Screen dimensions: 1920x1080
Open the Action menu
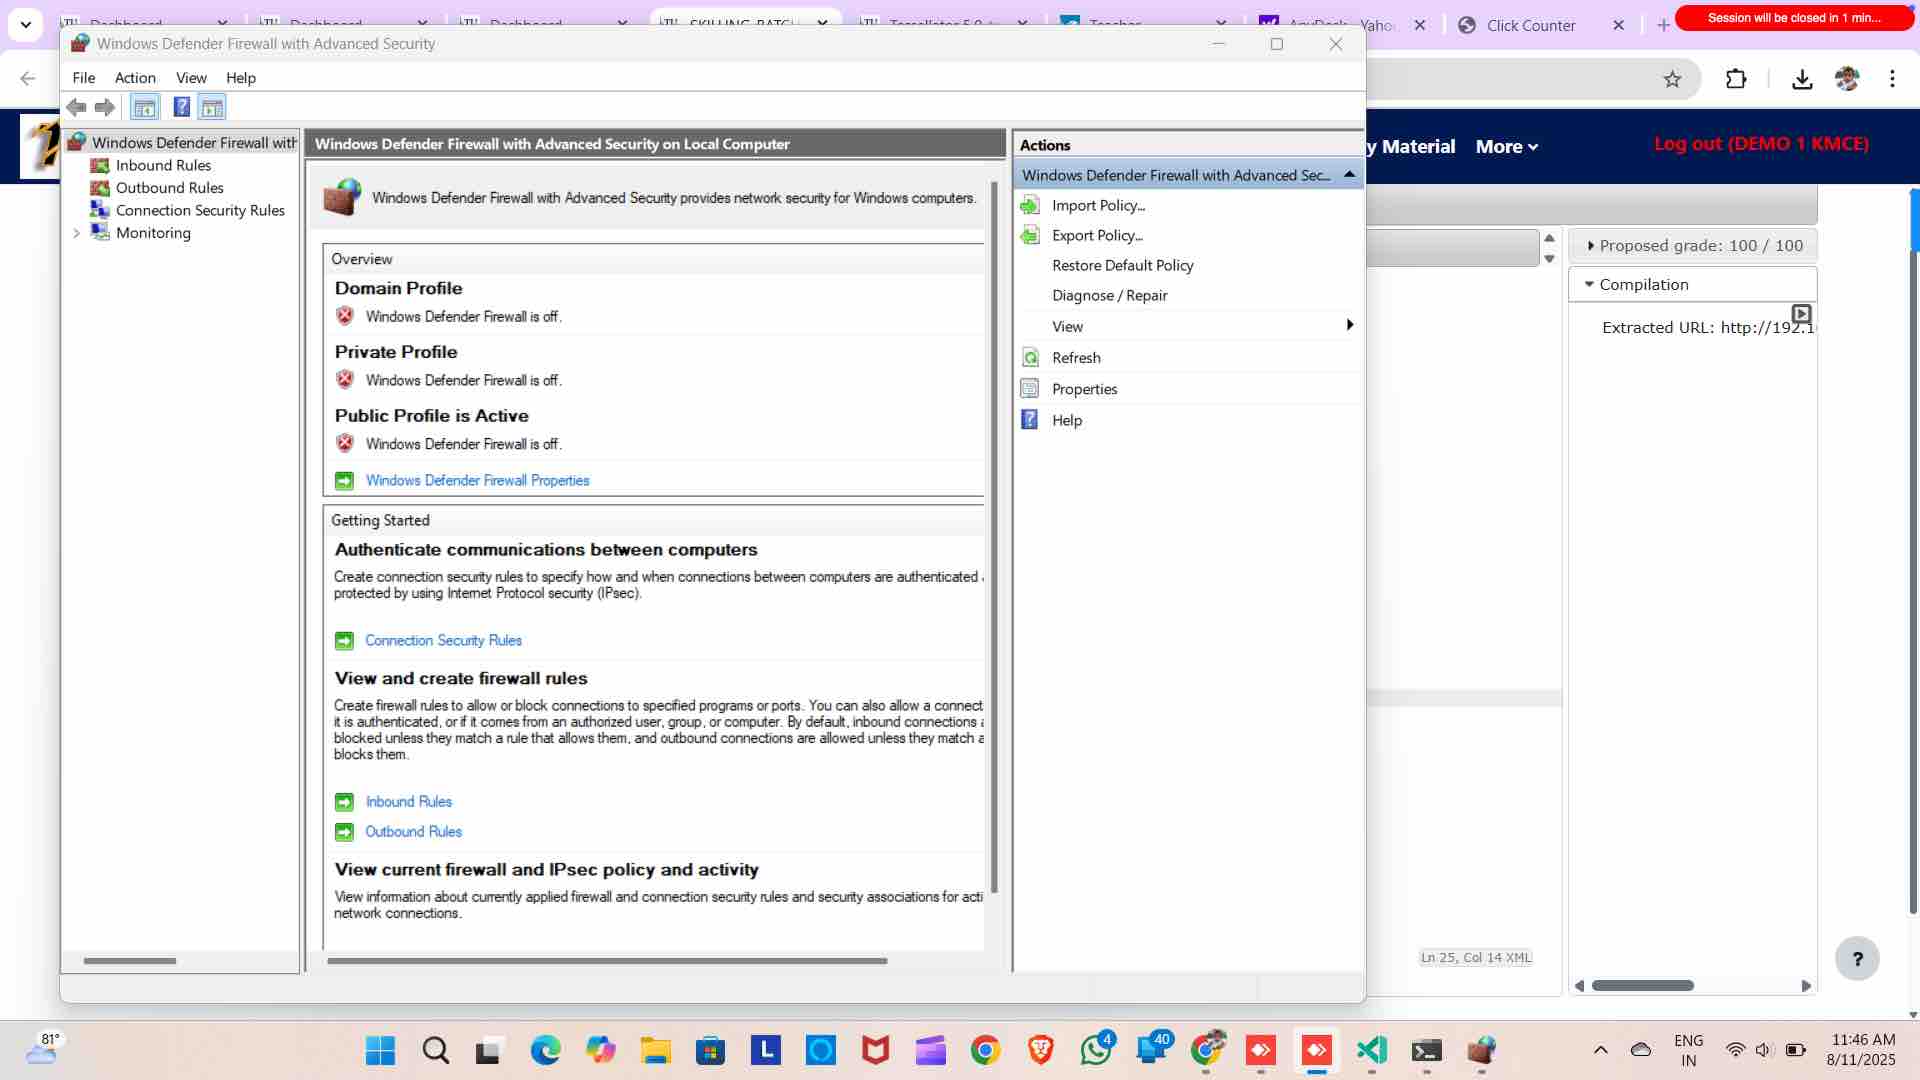[135, 78]
